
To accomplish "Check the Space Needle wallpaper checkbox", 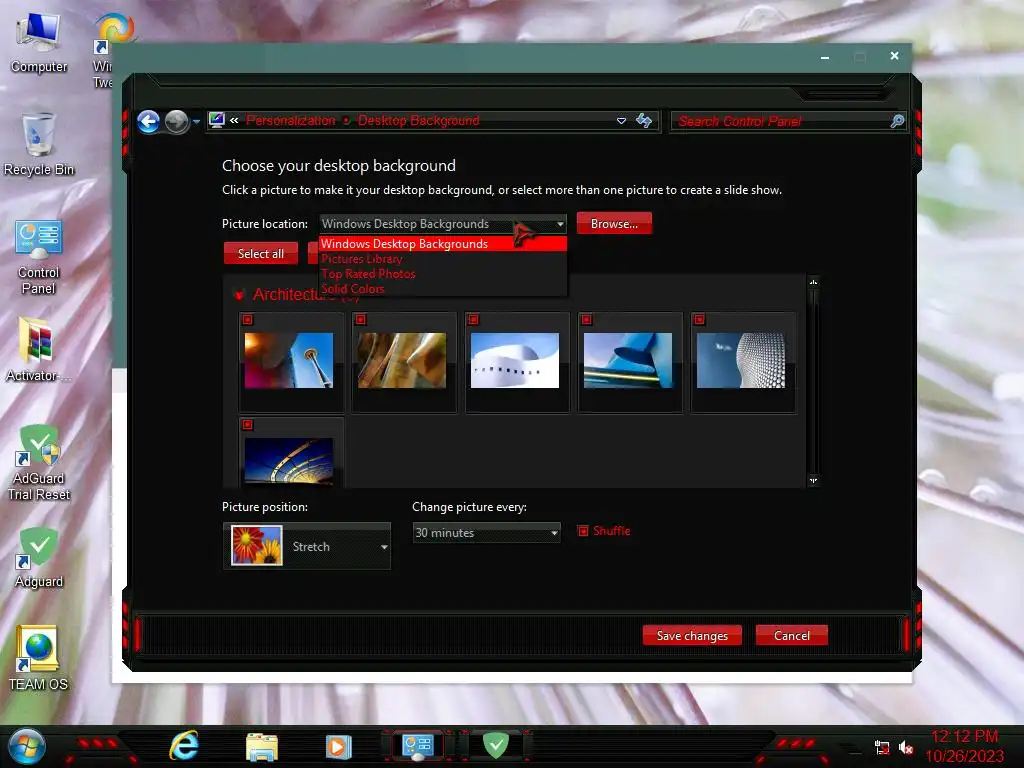I will pos(248,319).
